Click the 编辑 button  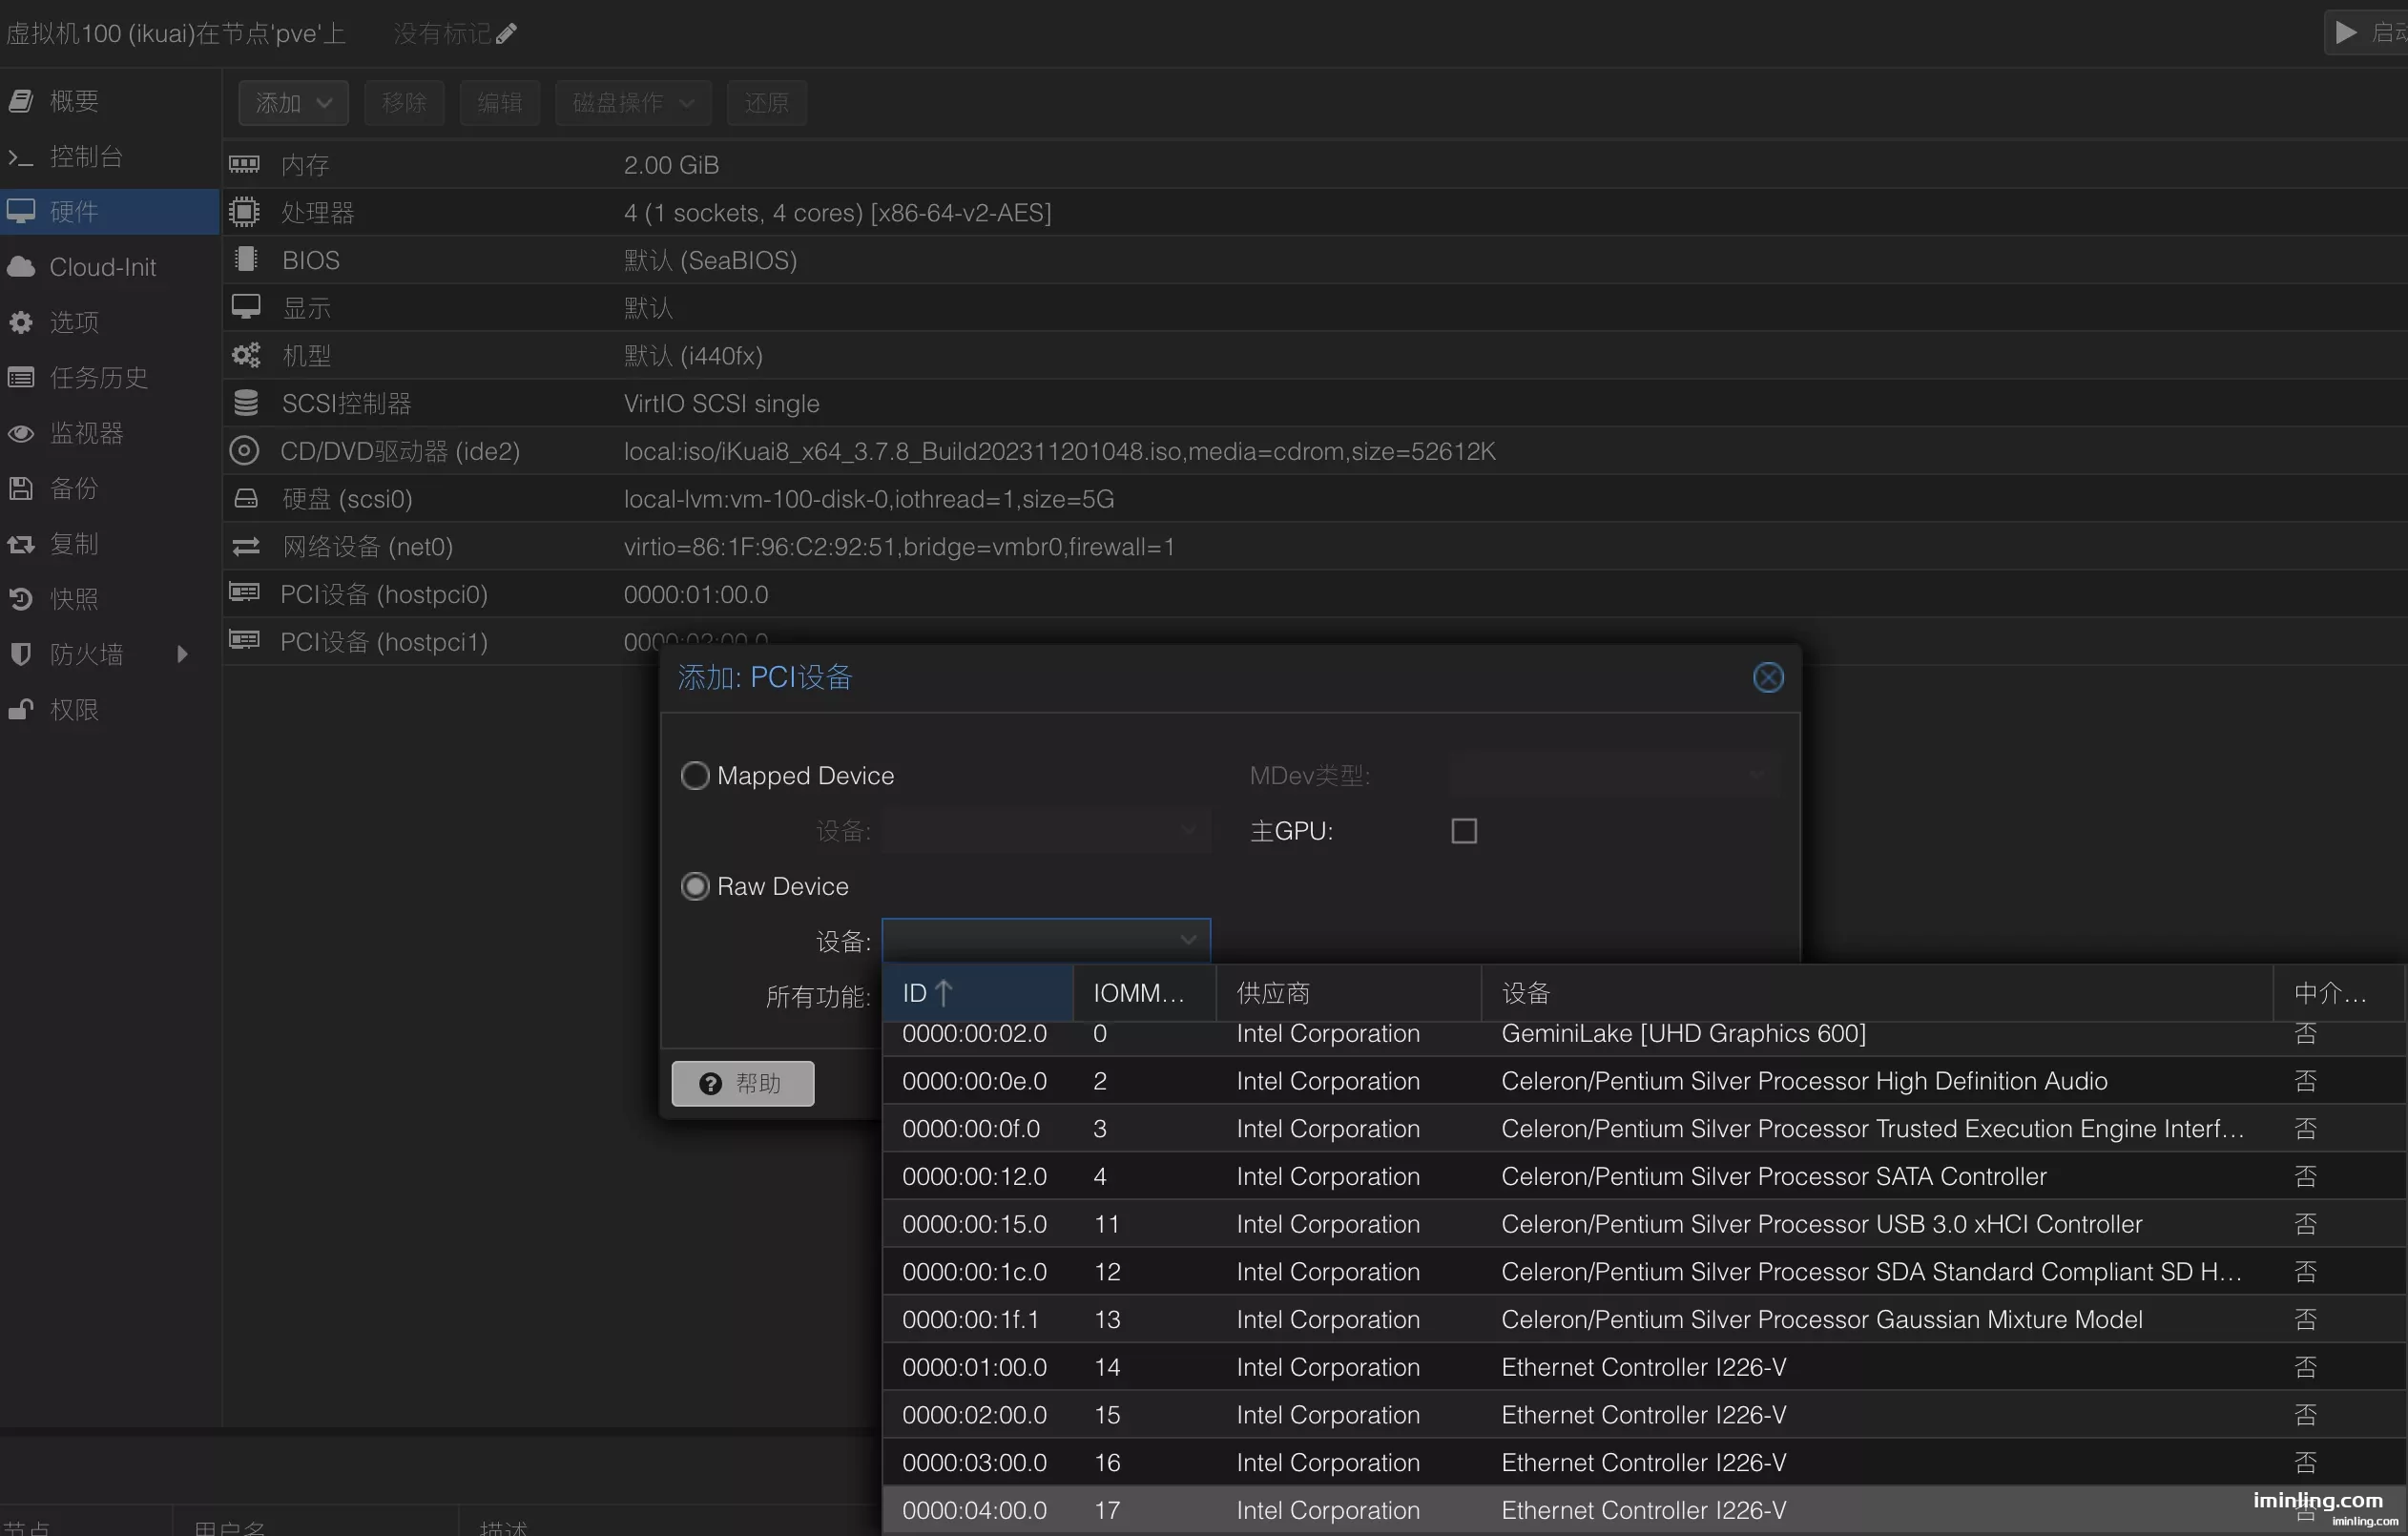coord(500,103)
